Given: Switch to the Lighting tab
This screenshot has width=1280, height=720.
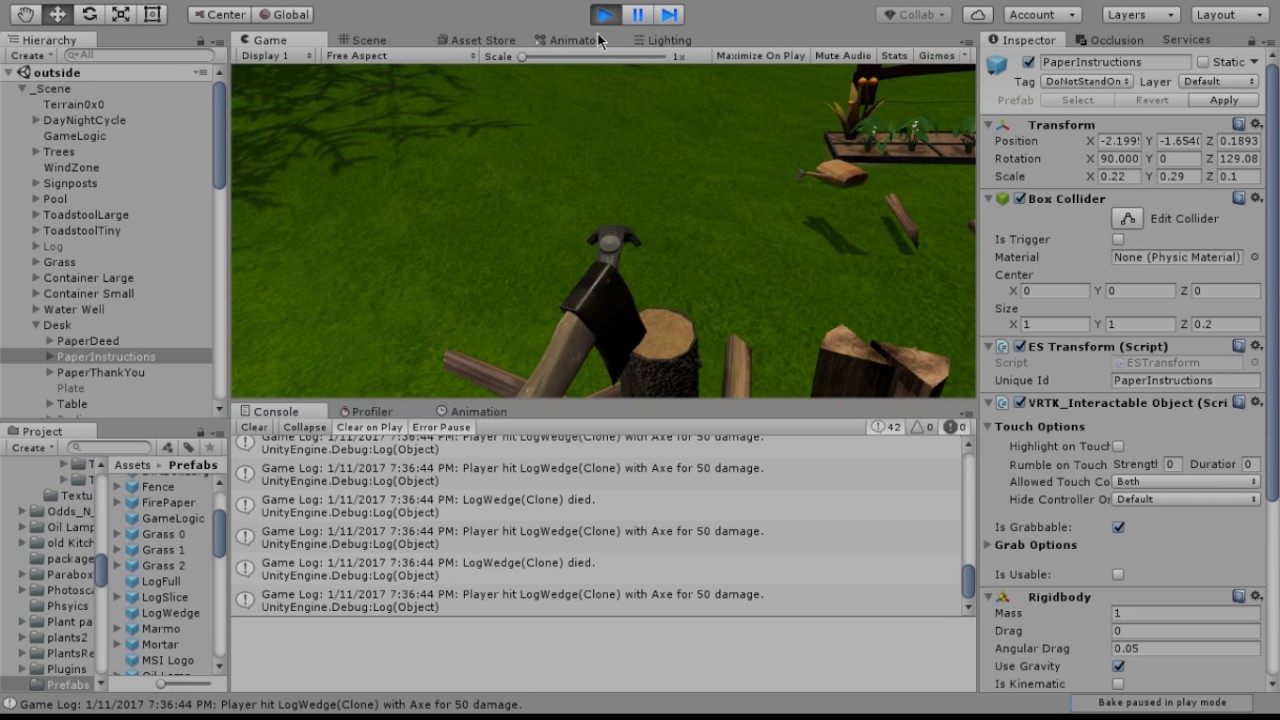Looking at the screenshot, I should tap(662, 40).
